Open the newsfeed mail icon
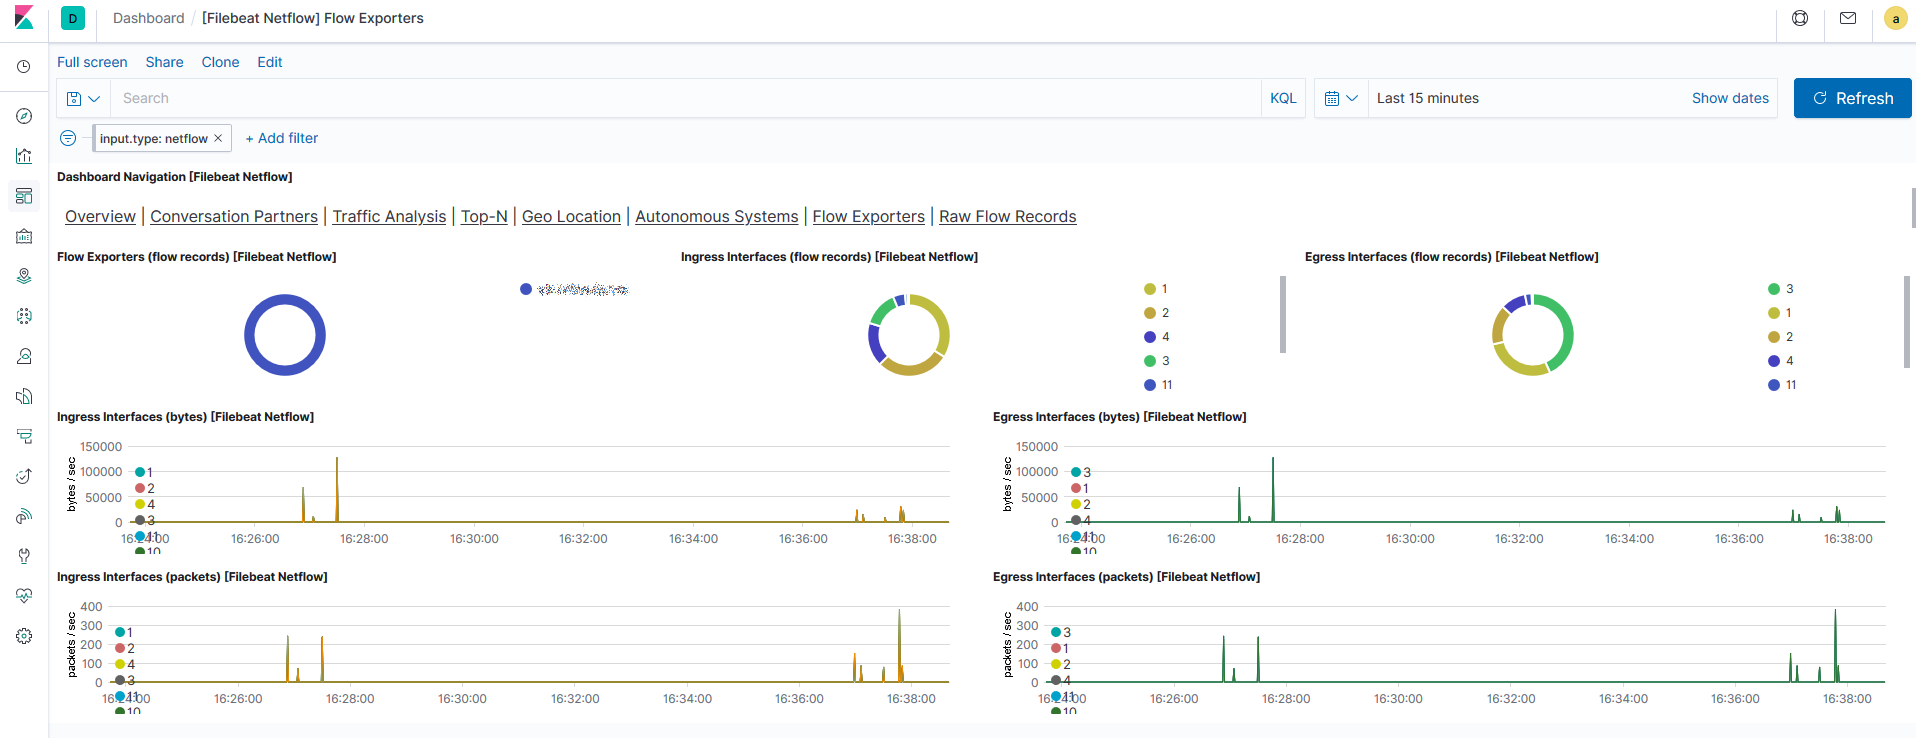1916x738 pixels. (x=1848, y=18)
